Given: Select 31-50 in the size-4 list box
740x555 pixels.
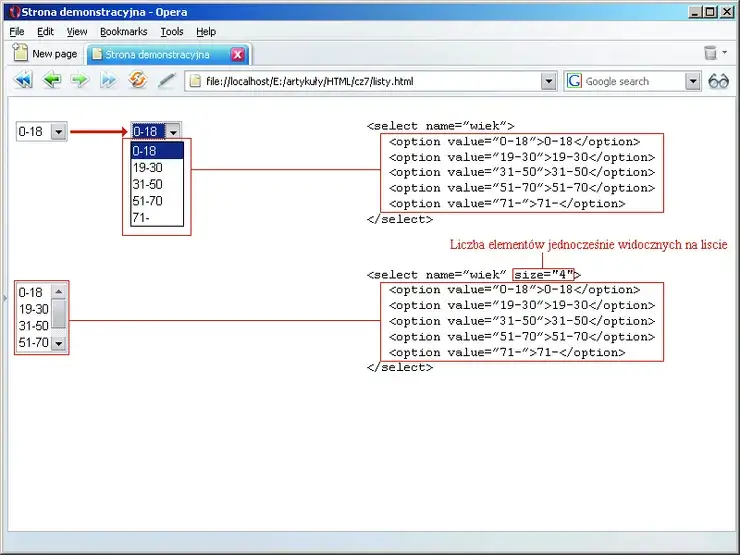Looking at the screenshot, I should tap(34, 326).
